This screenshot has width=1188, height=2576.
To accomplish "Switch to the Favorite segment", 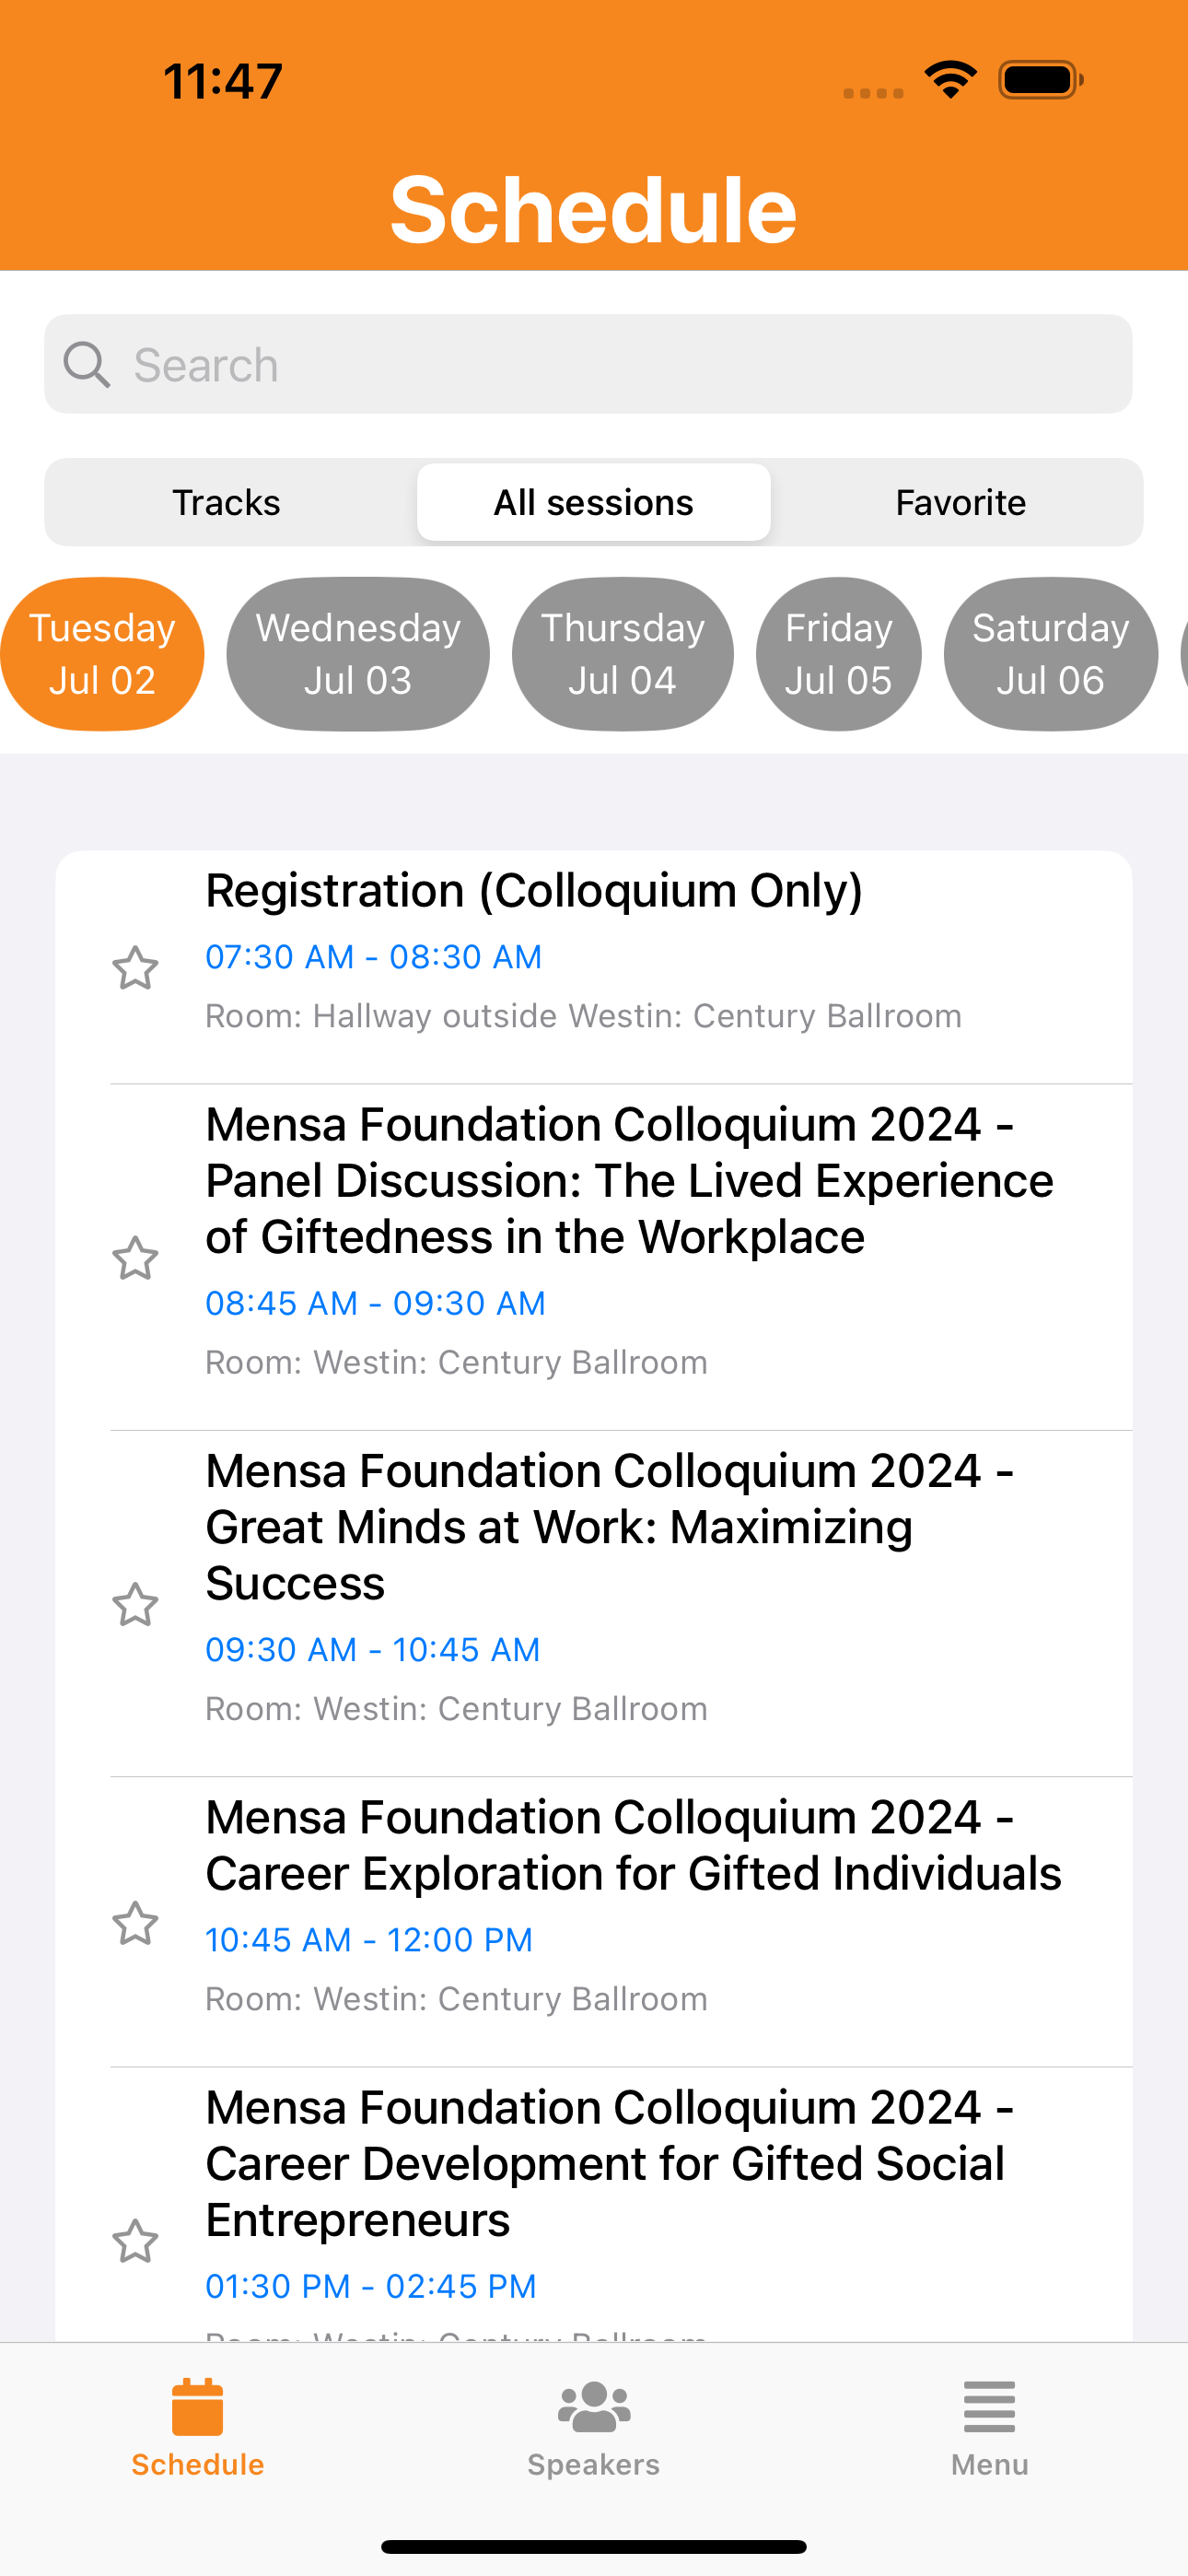I will click(960, 502).
